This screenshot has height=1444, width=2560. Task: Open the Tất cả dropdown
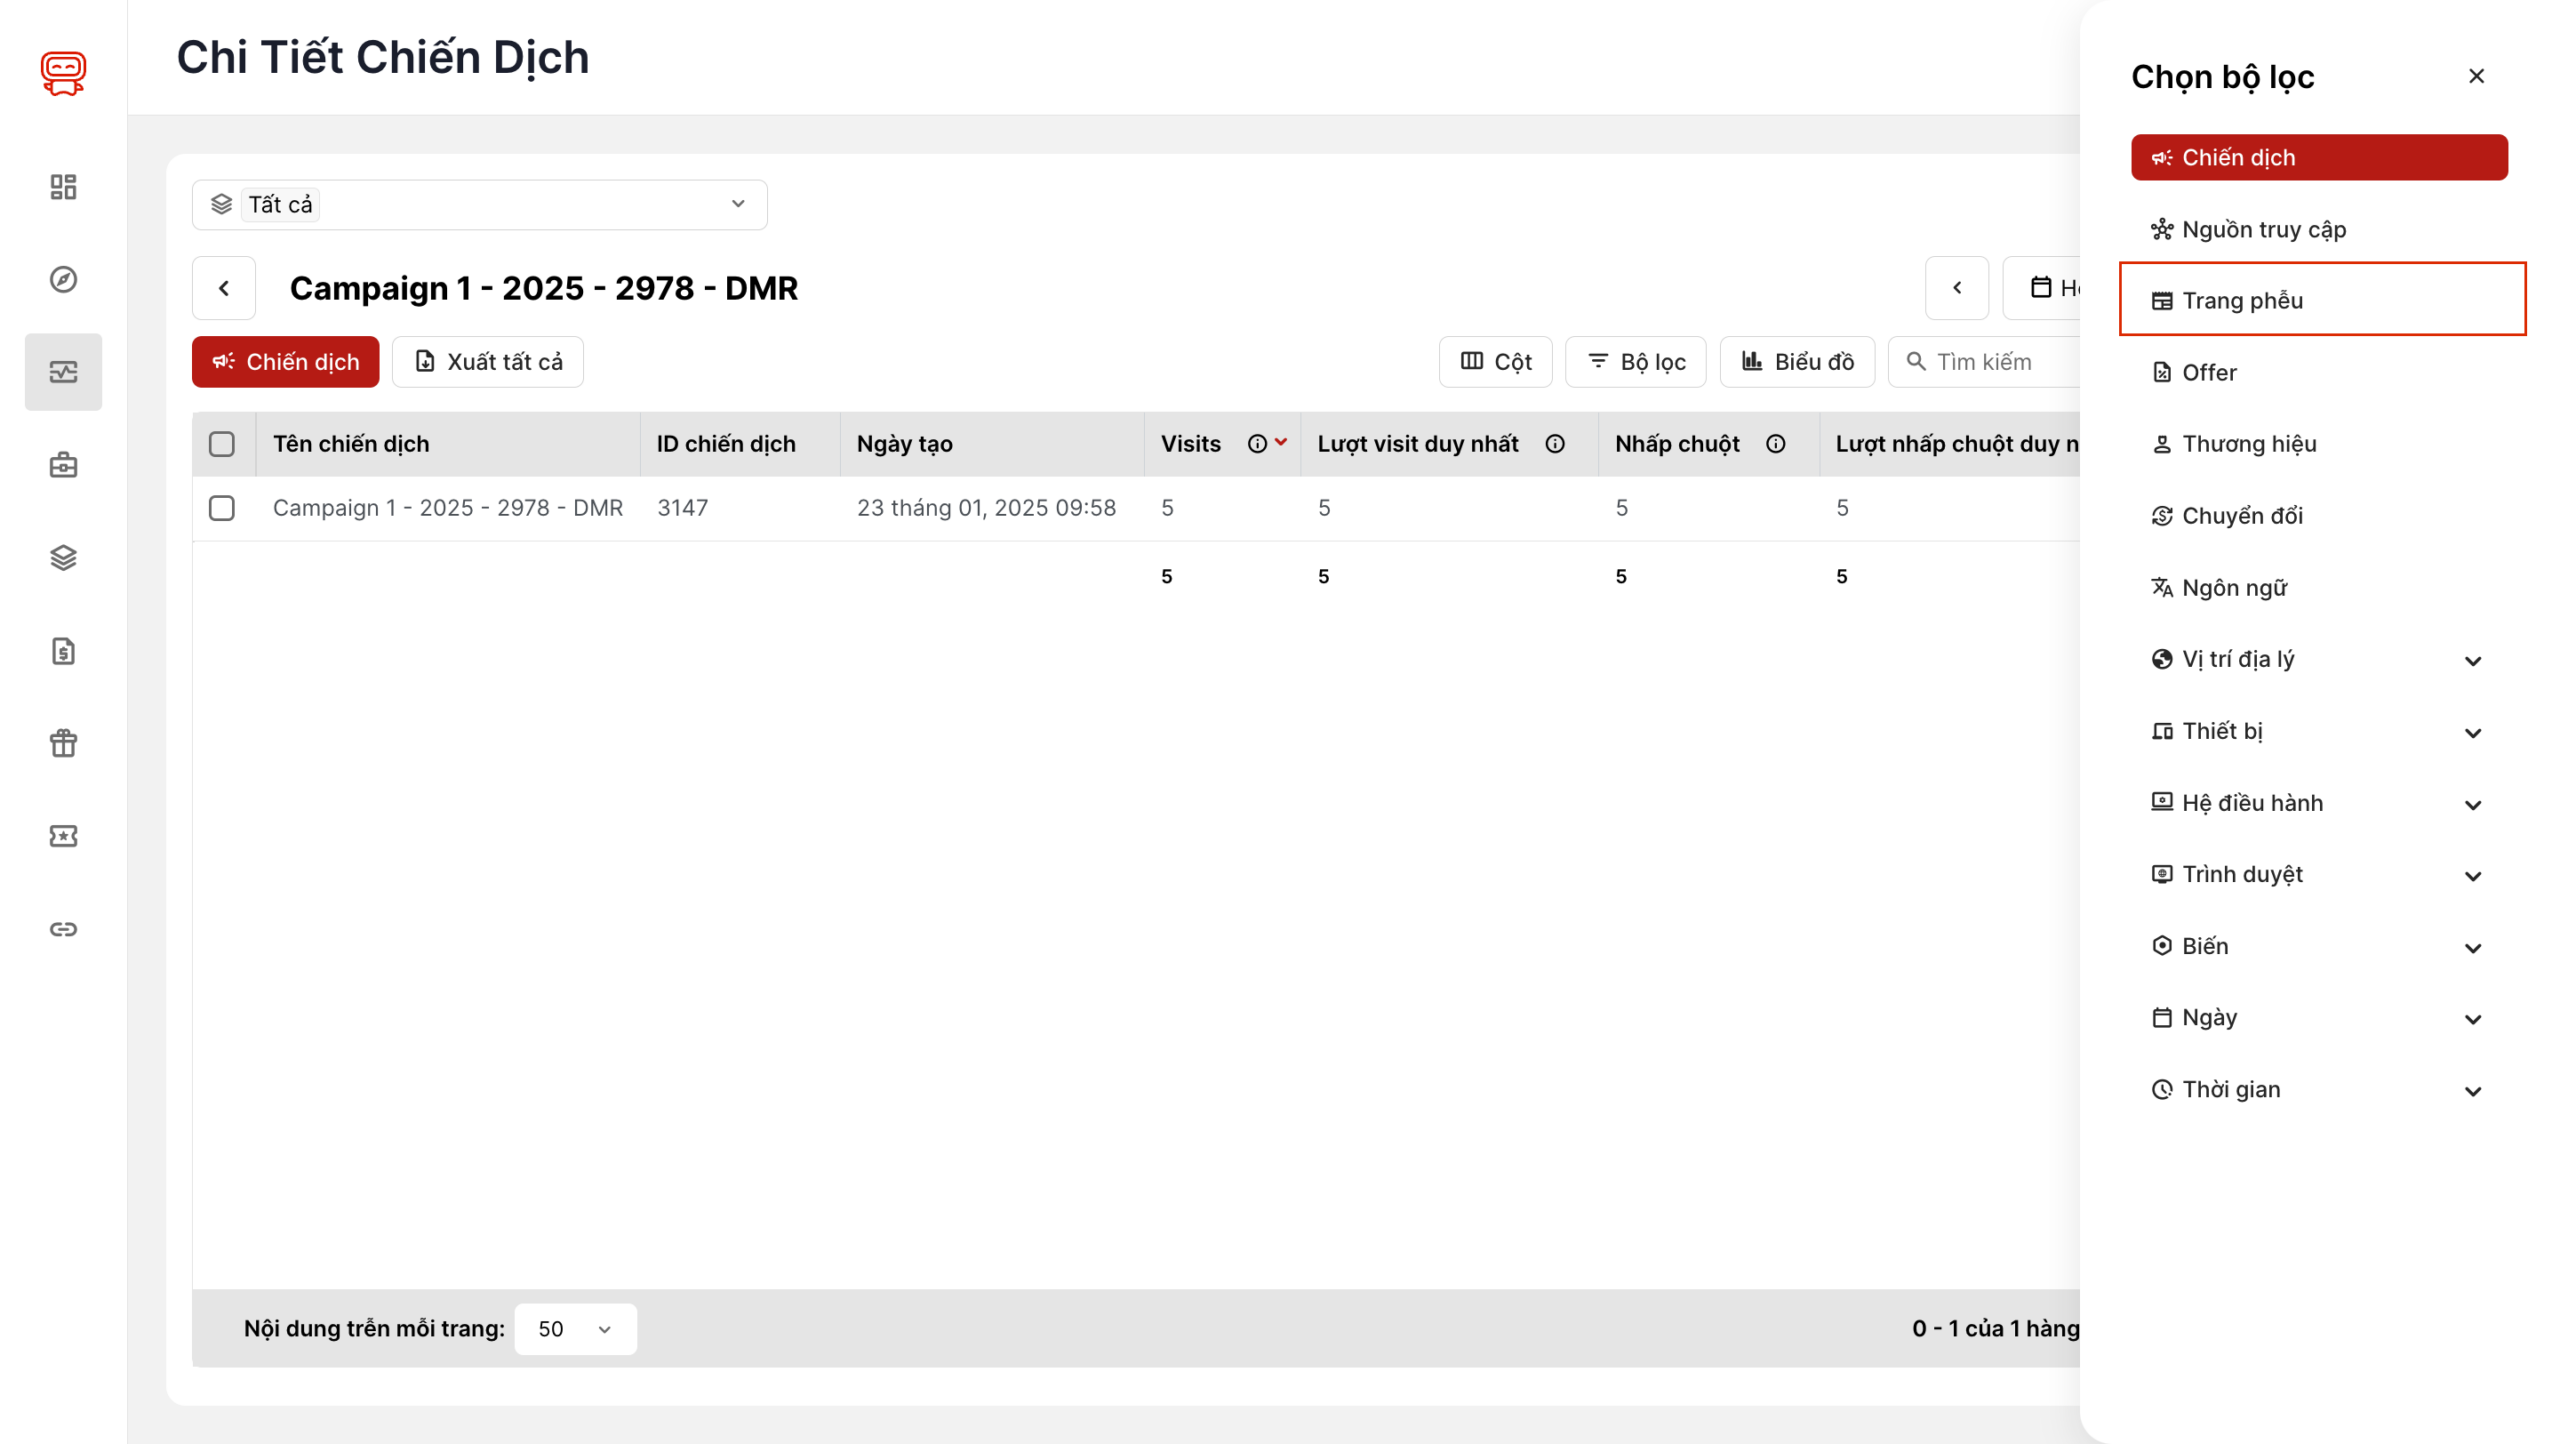479,204
